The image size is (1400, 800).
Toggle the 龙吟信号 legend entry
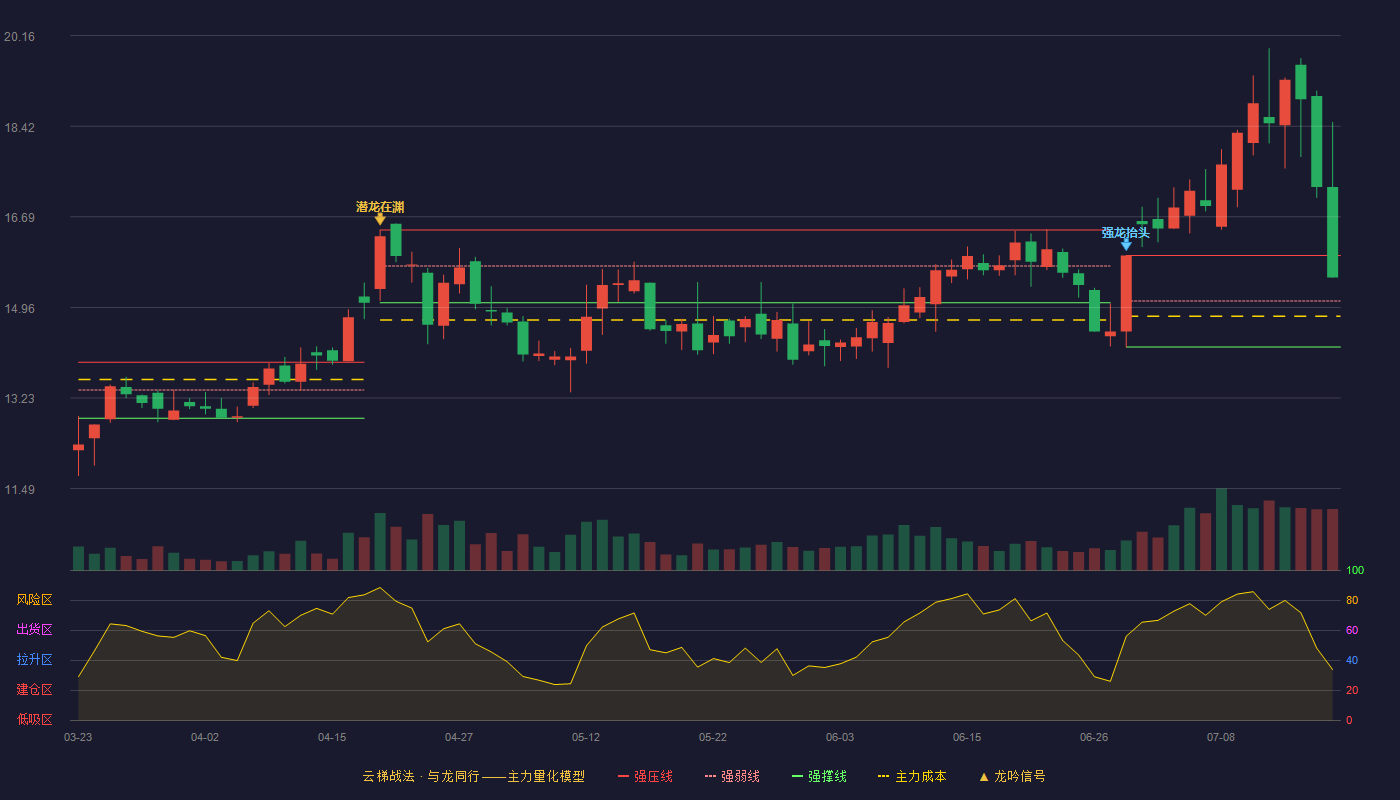pyautogui.click(x=1011, y=776)
